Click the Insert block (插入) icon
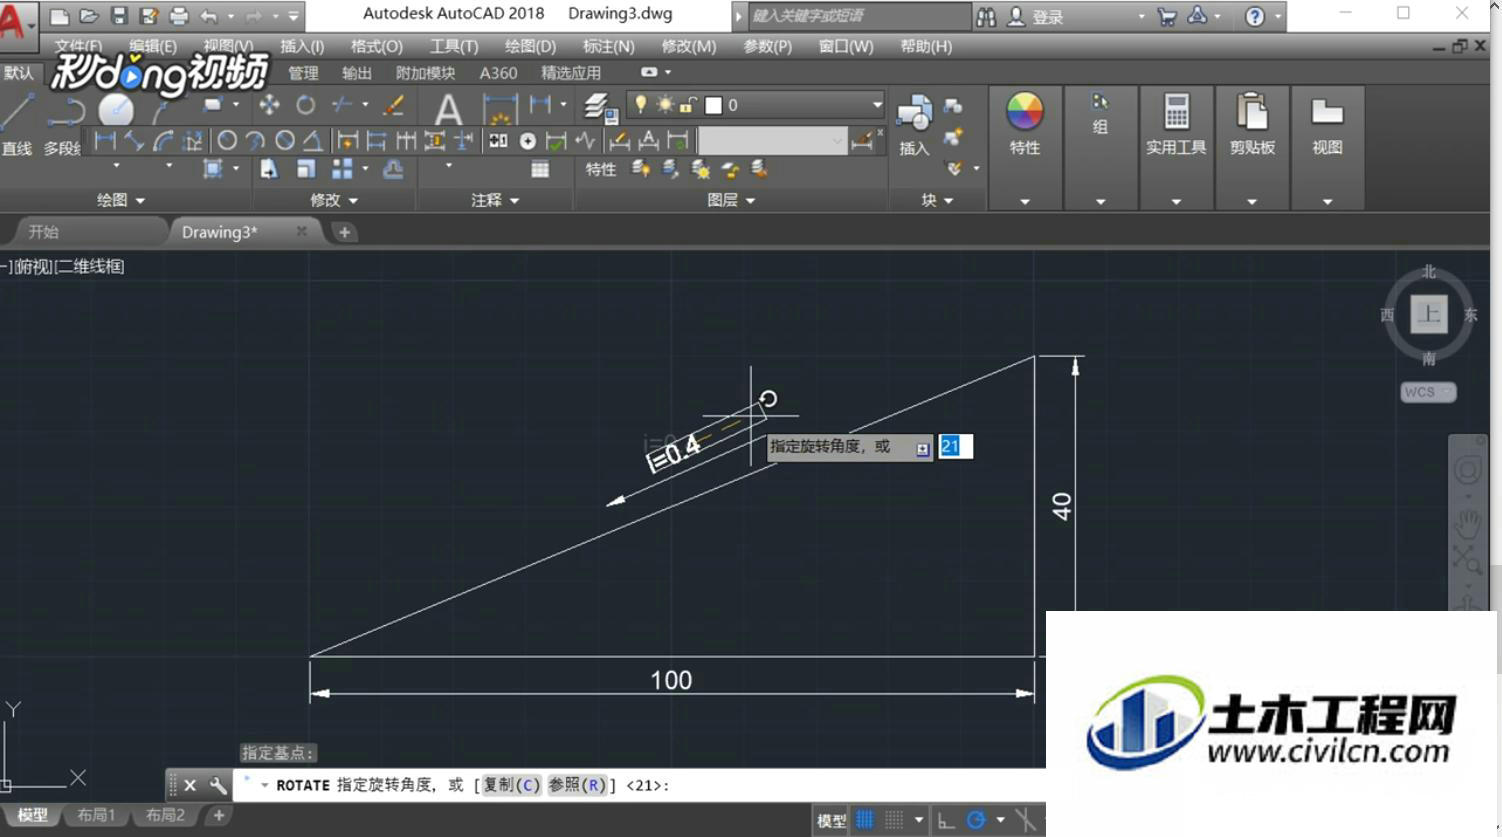This screenshot has width=1502, height=837. pos(913,125)
